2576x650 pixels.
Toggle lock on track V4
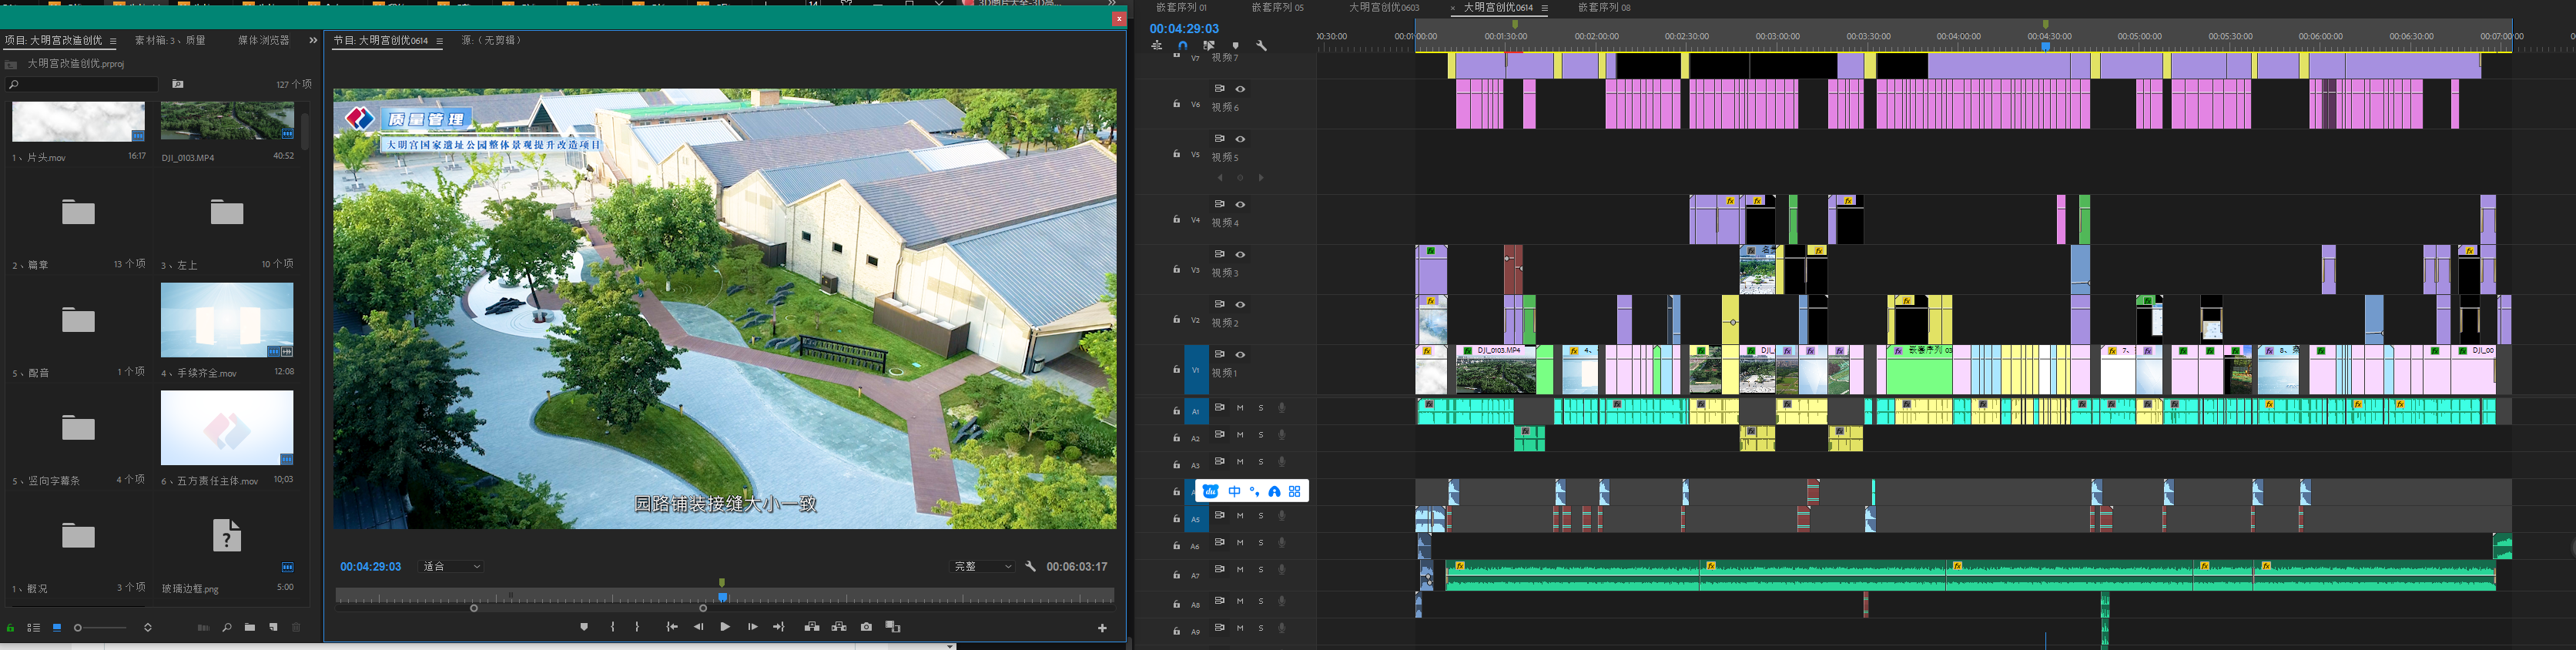click(1176, 219)
